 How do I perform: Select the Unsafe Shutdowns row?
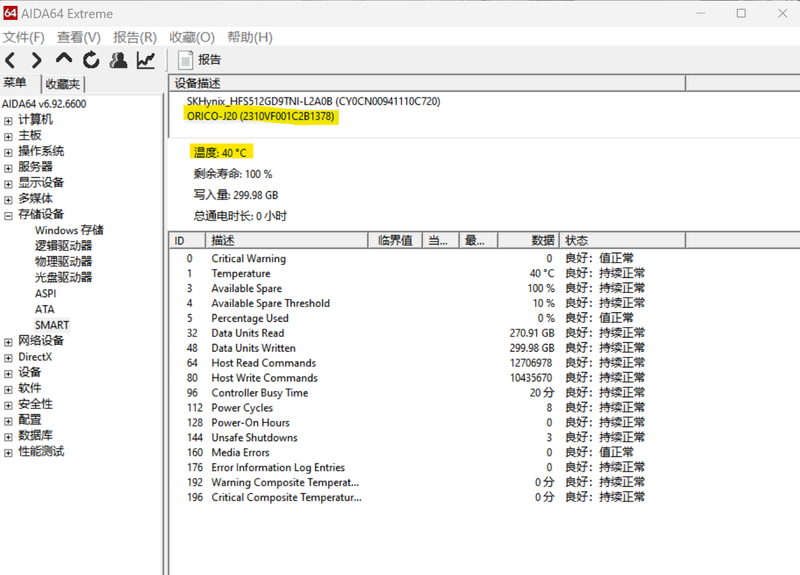(427, 438)
